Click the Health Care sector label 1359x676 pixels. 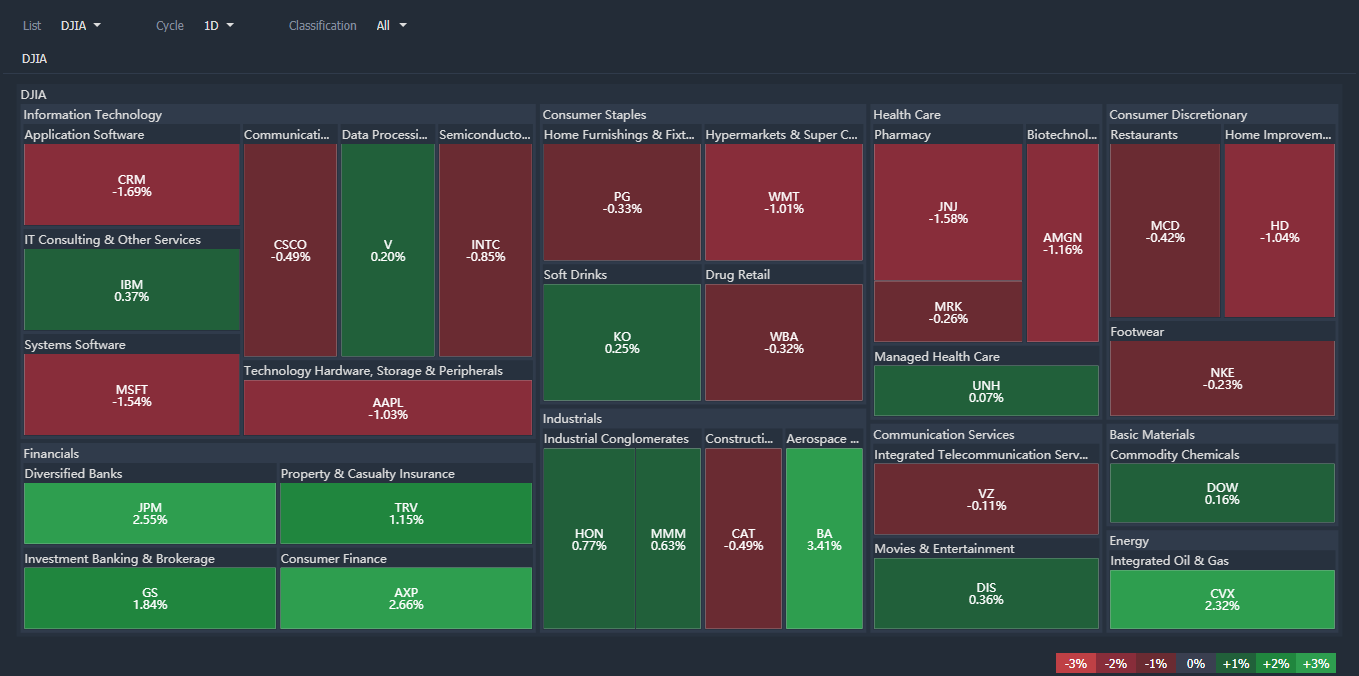point(907,115)
